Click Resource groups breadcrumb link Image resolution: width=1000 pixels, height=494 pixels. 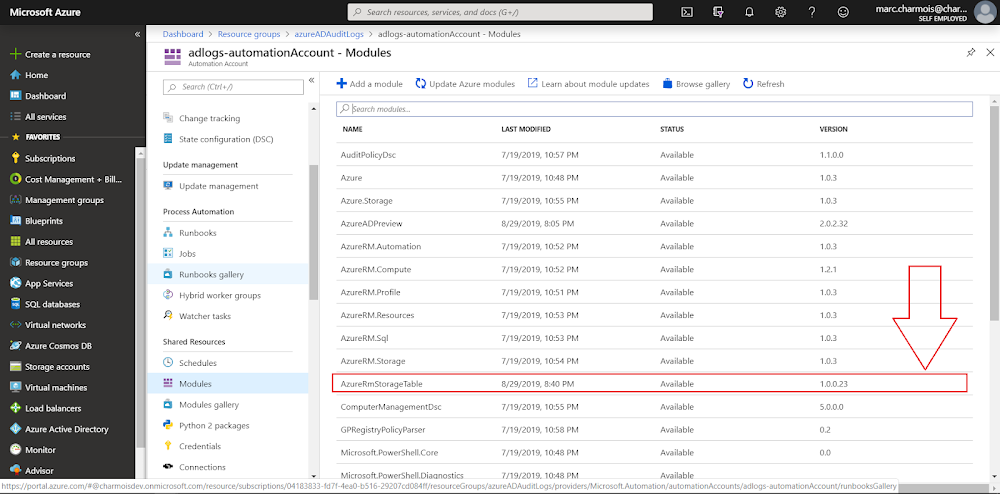(x=249, y=34)
